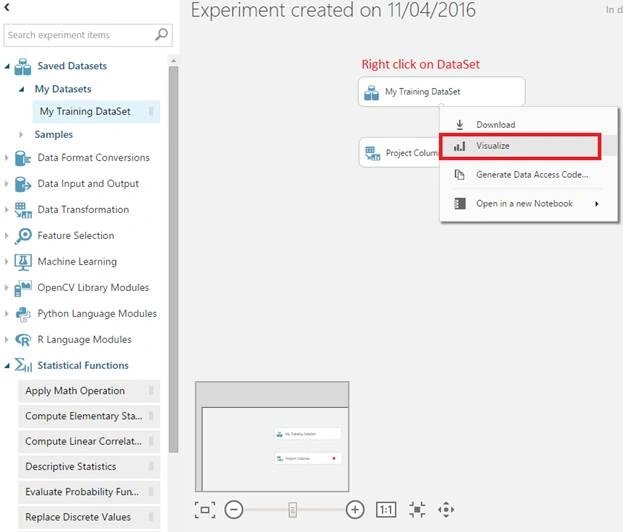Focus the Search experiment items field
Viewport: 623px width, 532px height.
click(88, 35)
